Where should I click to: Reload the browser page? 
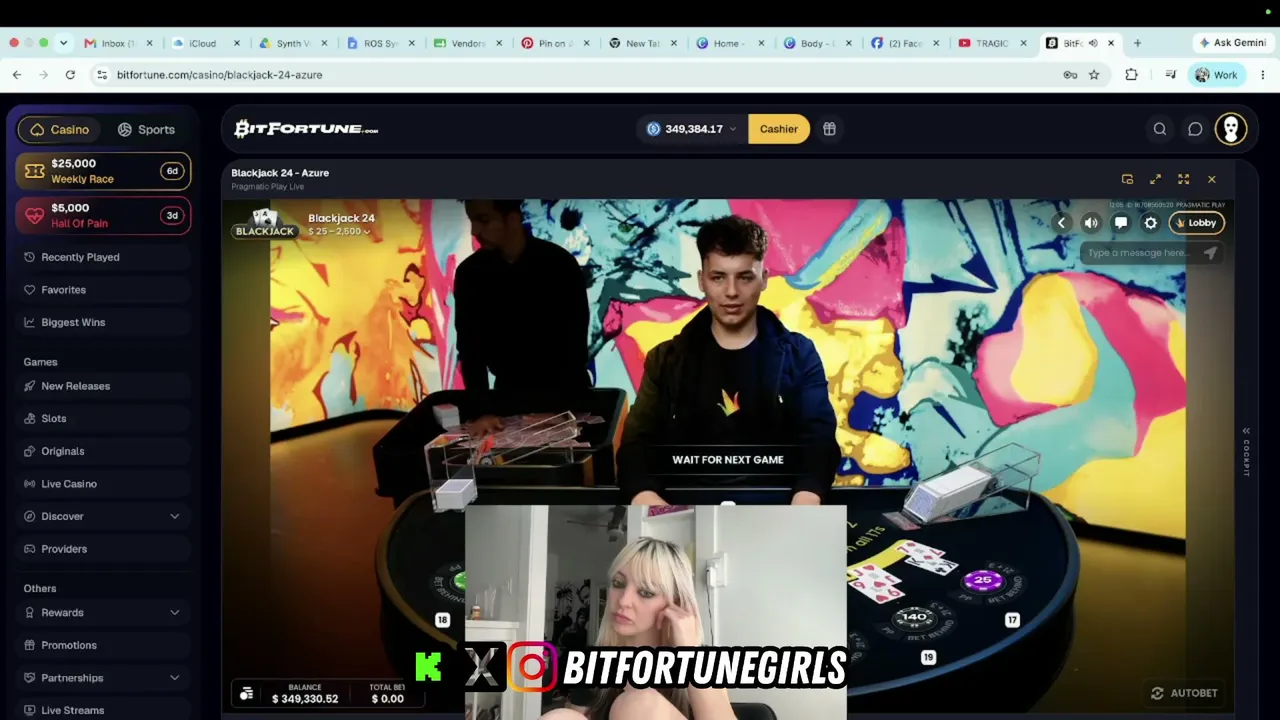pyautogui.click(x=70, y=75)
